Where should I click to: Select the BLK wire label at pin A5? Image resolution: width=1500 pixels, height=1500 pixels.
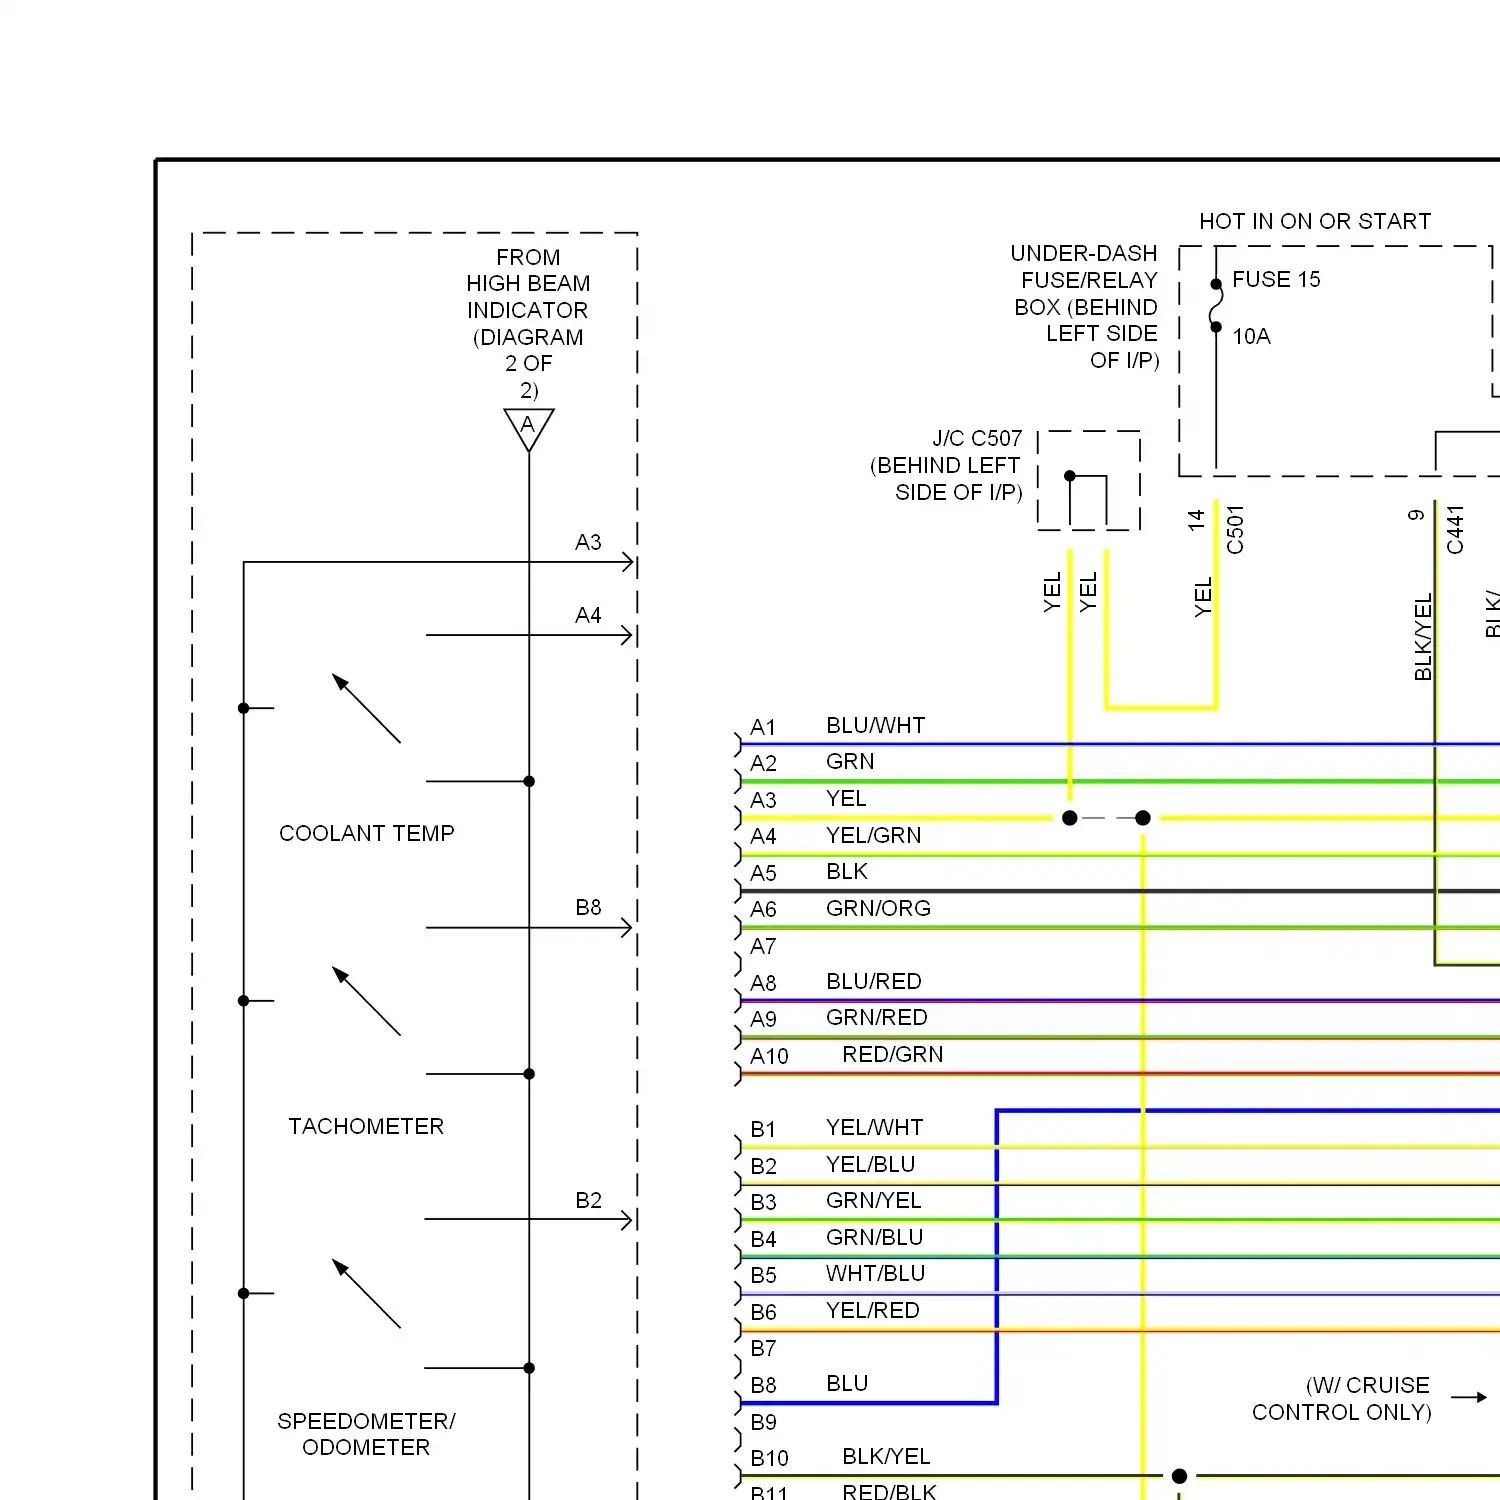click(847, 872)
